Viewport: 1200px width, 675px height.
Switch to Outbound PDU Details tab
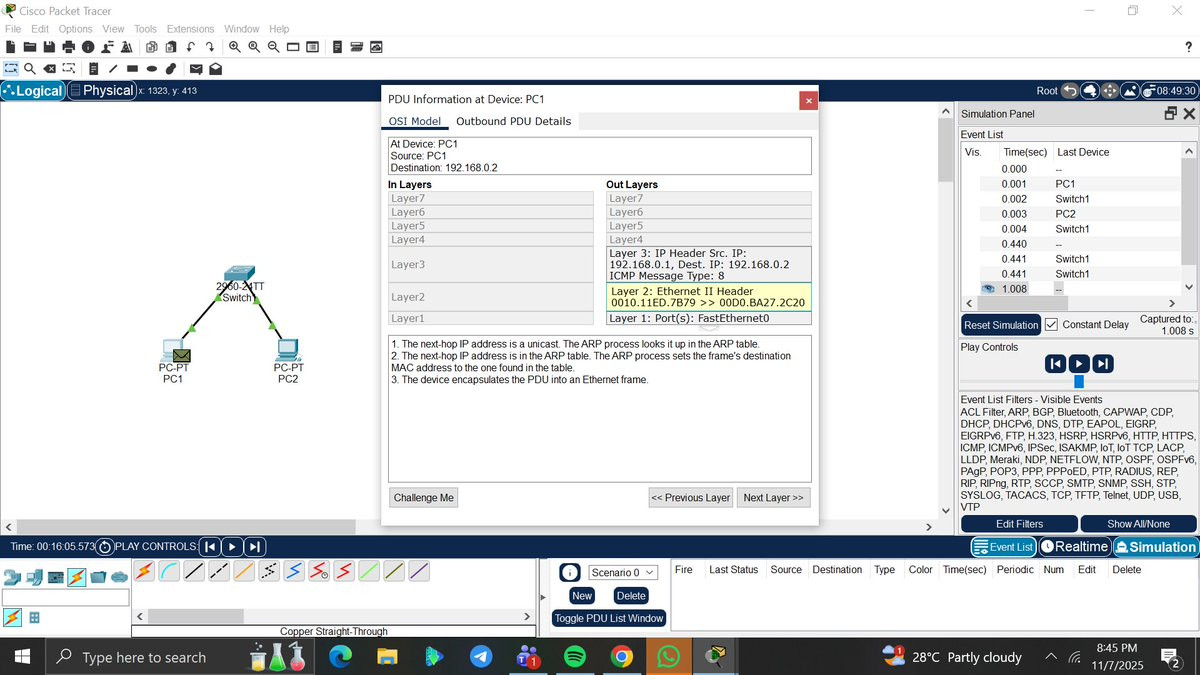pyautogui.click(x=513, y=121)
